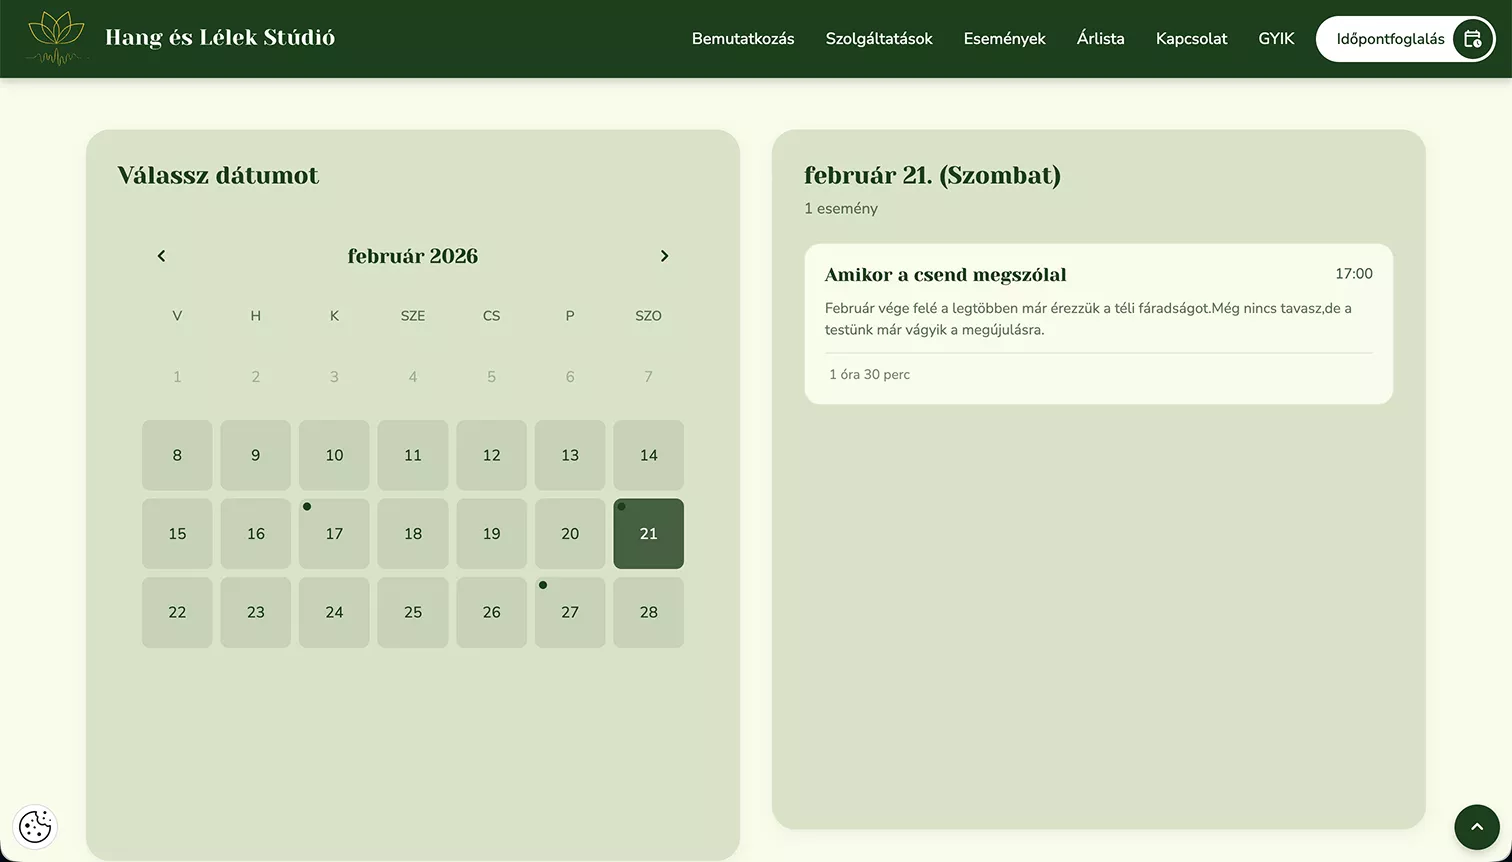The image size is (1512, 862).
Task: Click the lotus logo icon
Action: (x=59, y=39)
